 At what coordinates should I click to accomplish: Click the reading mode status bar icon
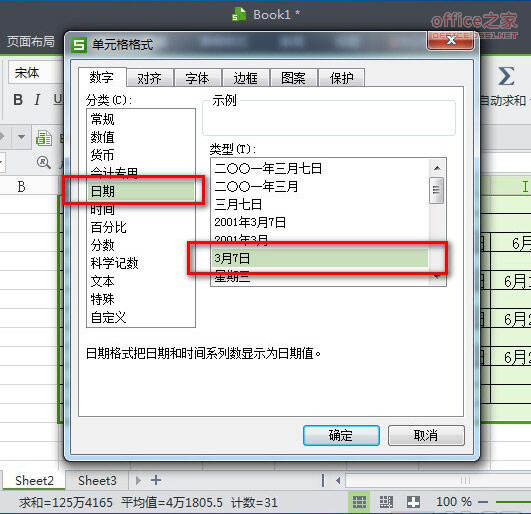(x=413, y=502)
